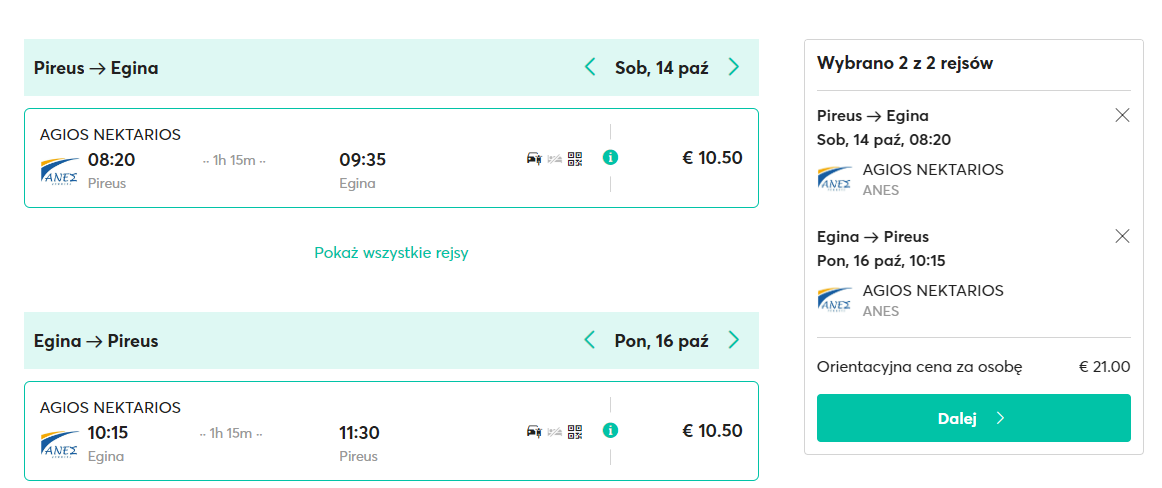Remove Pireus → Egina trip from selection
Image resolution: width=1162 pixels, height=488 pixels.
pos(1122,115)
